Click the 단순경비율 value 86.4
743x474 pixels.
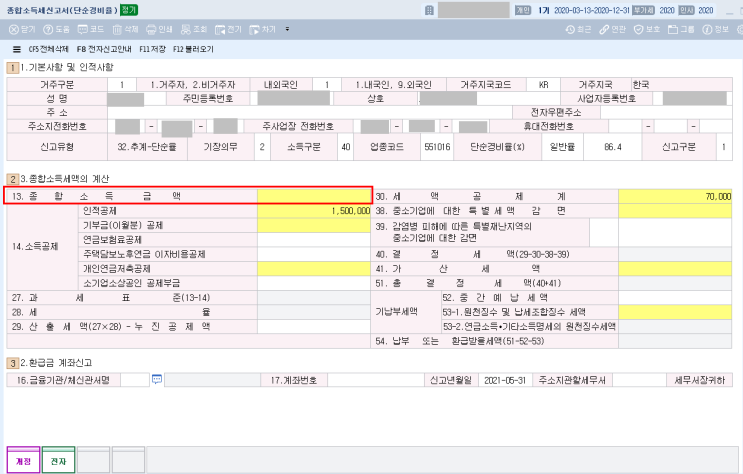pos(613,147)
